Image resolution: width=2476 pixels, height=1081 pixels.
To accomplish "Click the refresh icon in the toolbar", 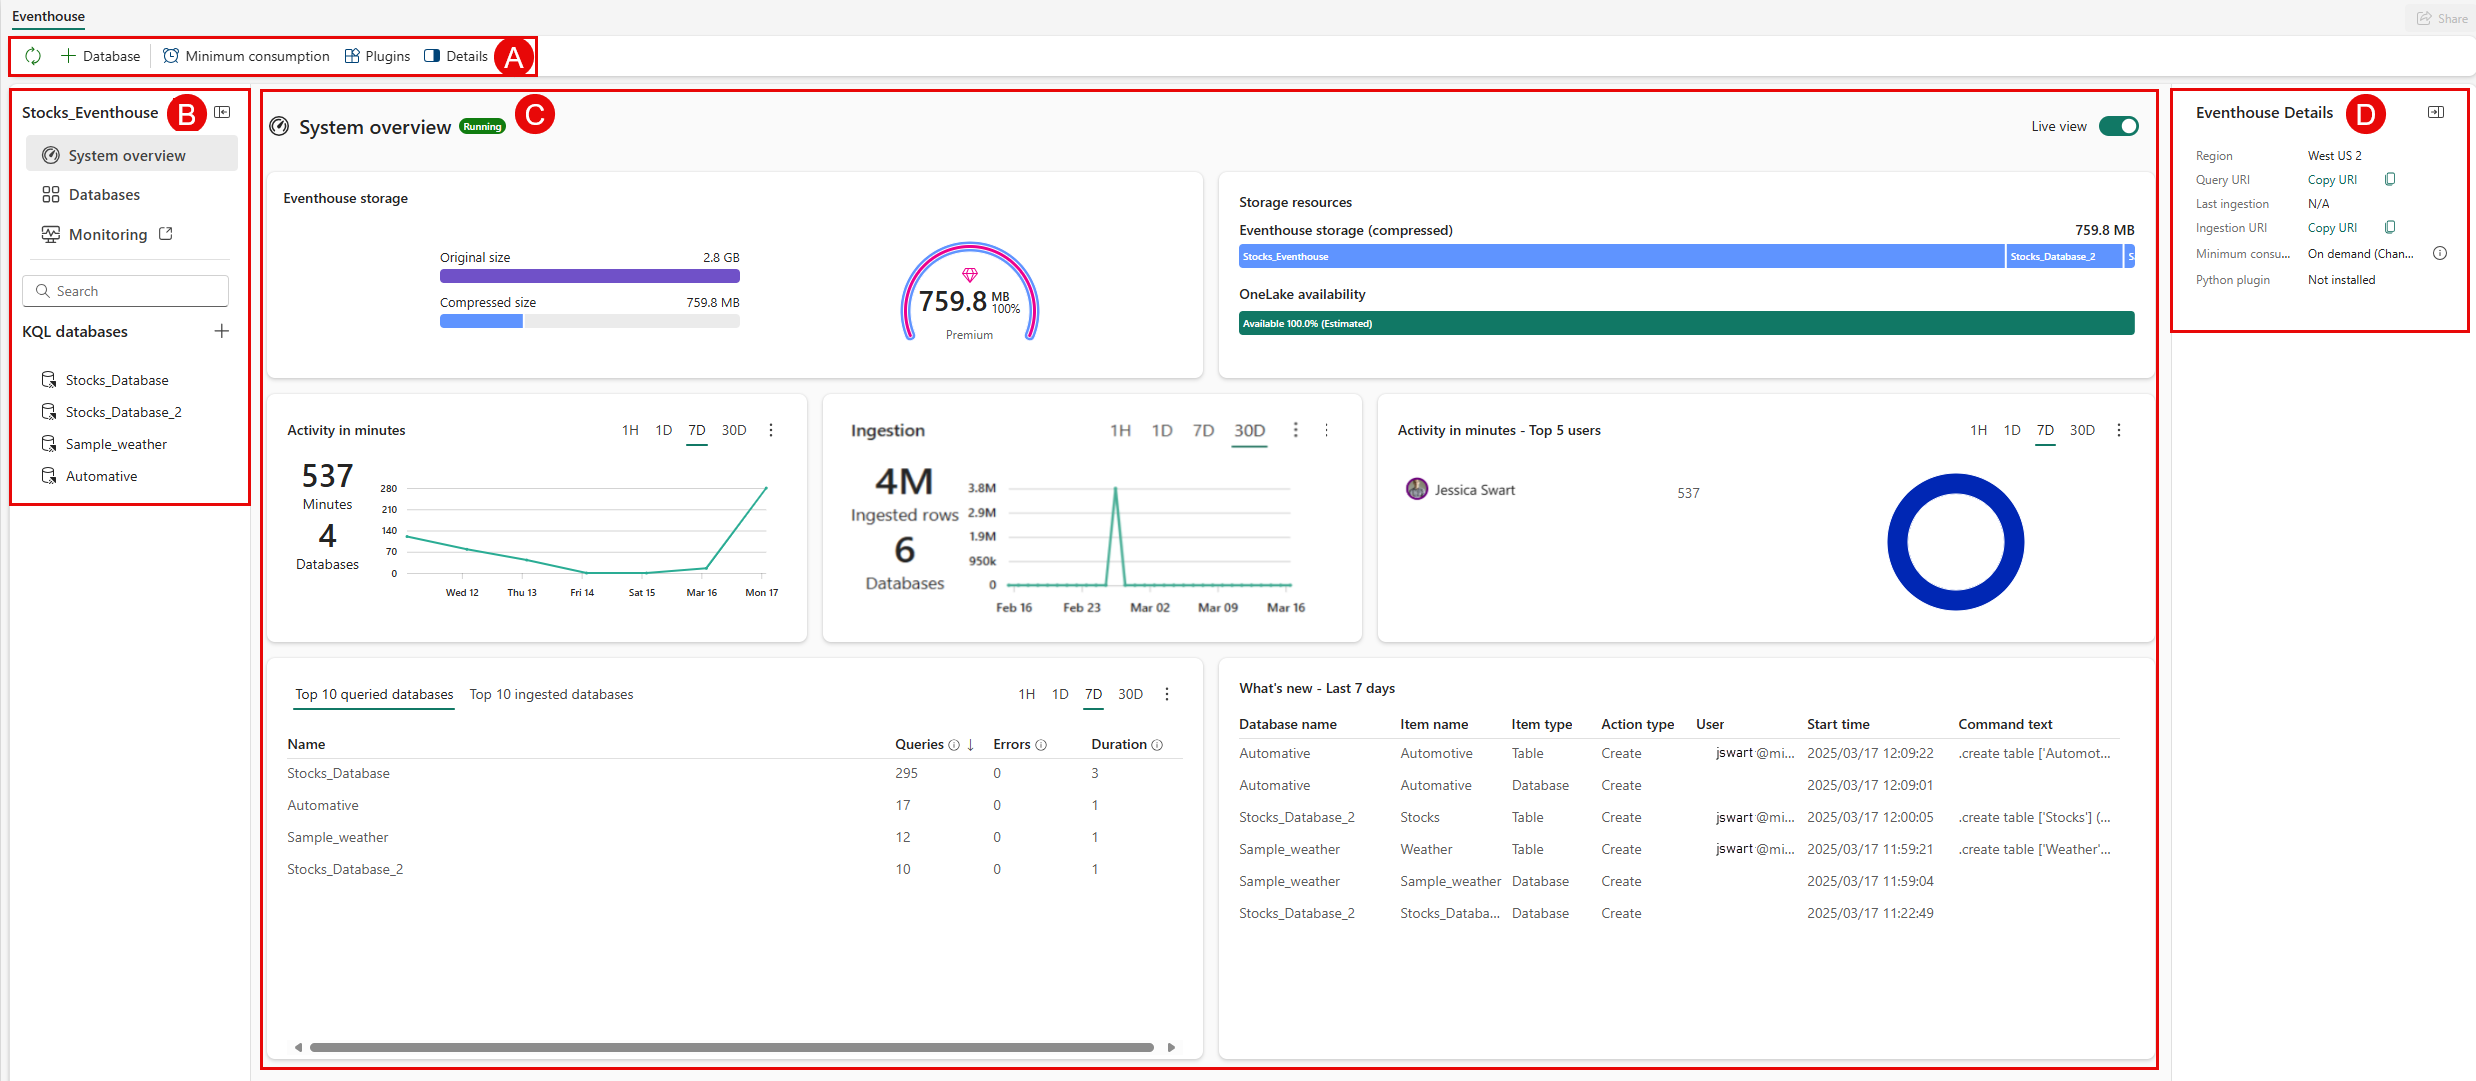I will point(33,56).
